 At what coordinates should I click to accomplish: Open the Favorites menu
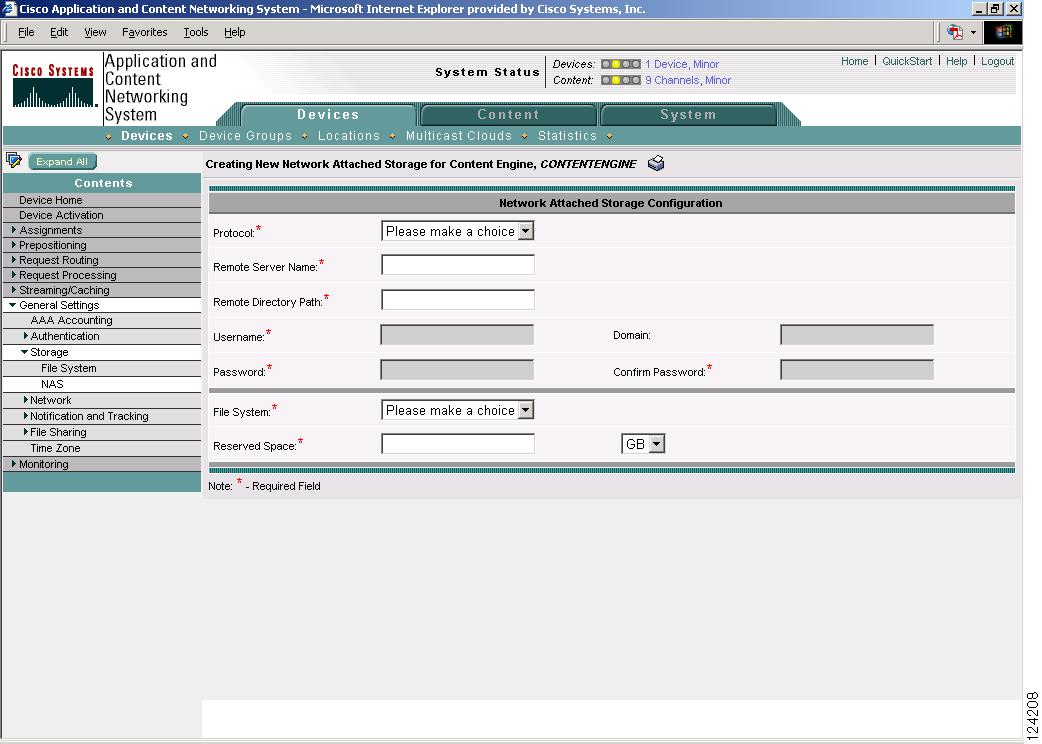click(144, 32)
